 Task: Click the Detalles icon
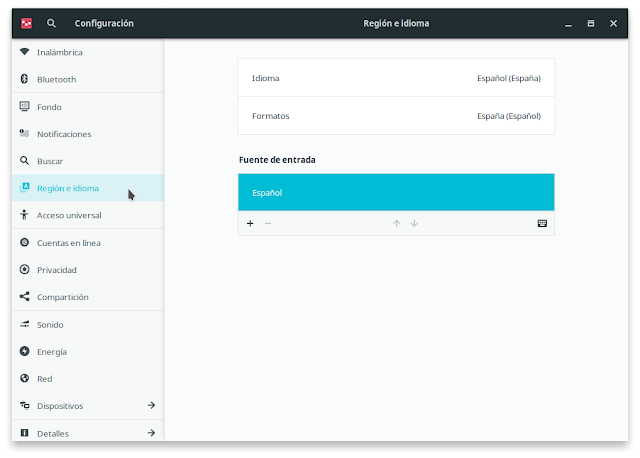point(24,433)
